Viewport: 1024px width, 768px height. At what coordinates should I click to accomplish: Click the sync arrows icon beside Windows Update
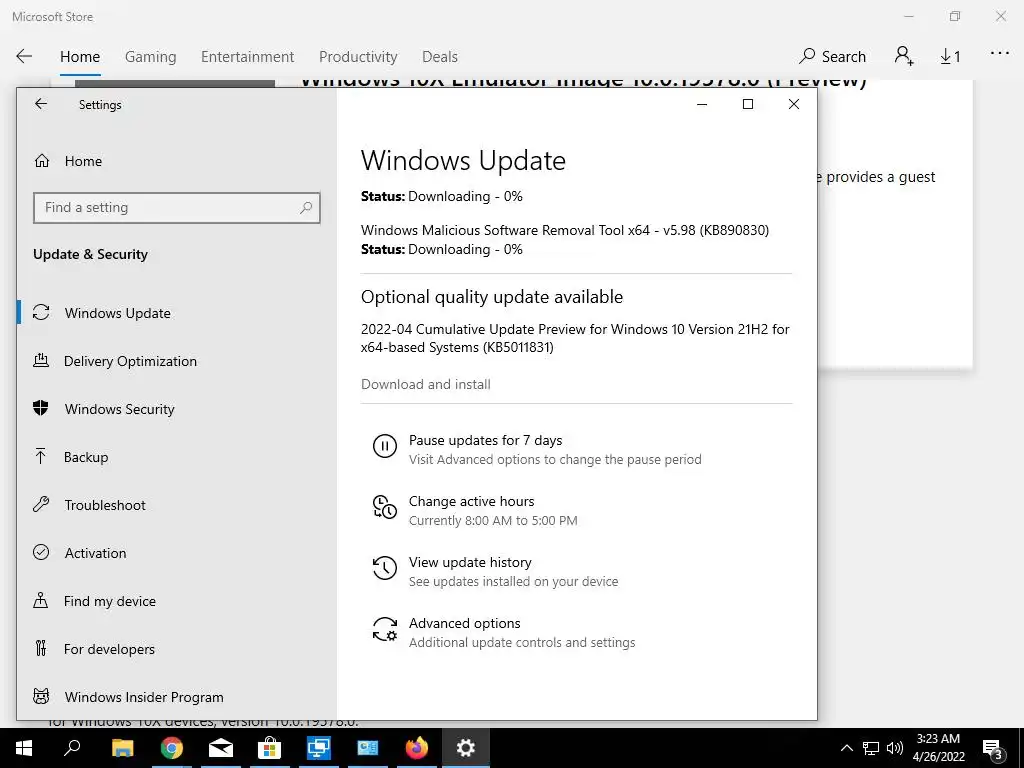click(x=41, y=312)
